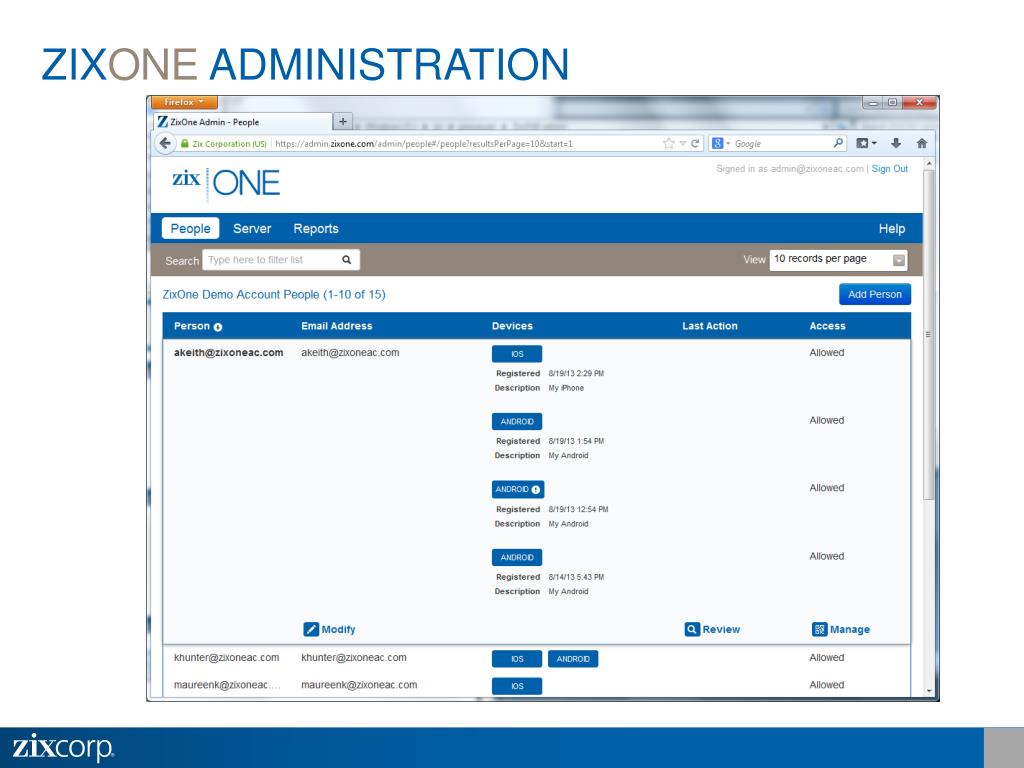Reload the page with the refresh icon
This screenshot has width=1024, height=768.
point(696,143)
